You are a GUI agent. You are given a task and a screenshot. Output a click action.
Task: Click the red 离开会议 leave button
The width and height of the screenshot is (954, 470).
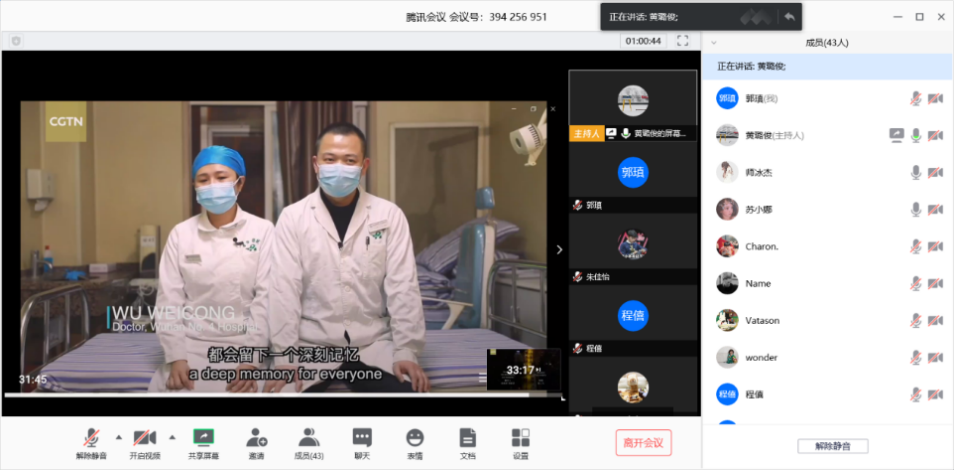[x=644, y=443]
